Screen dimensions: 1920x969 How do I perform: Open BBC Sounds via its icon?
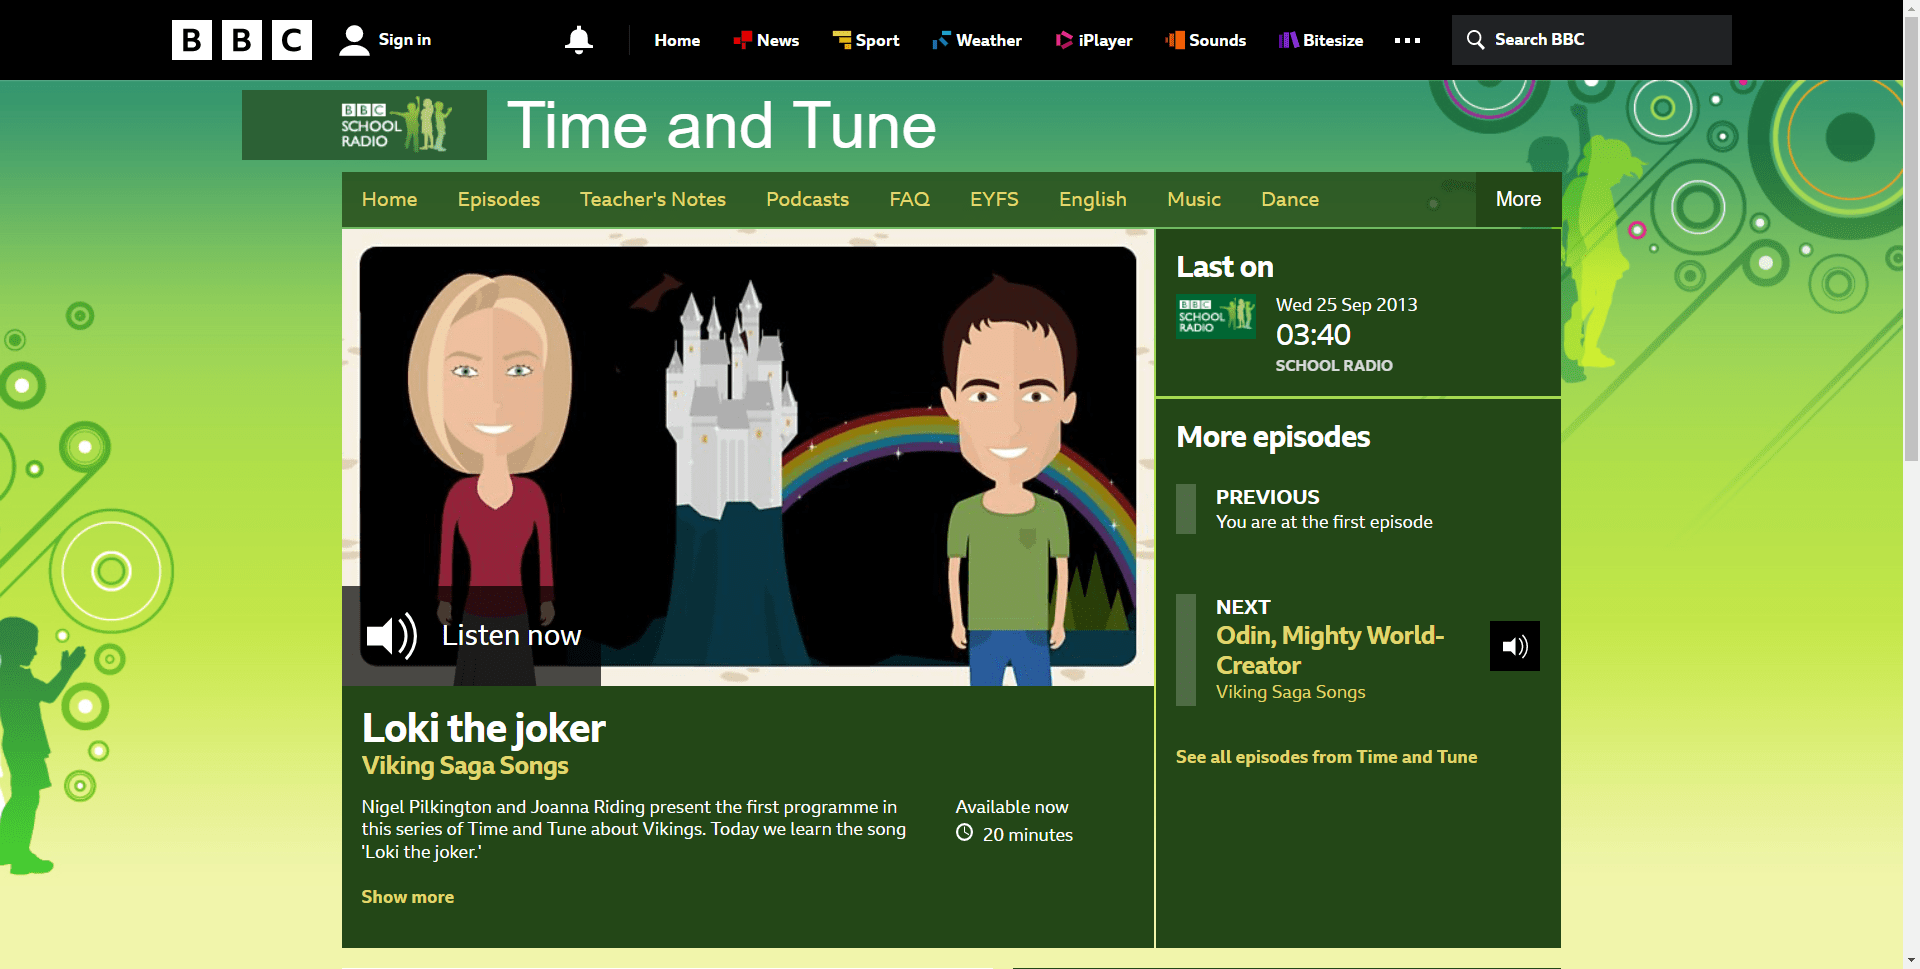pos(1173,40)
